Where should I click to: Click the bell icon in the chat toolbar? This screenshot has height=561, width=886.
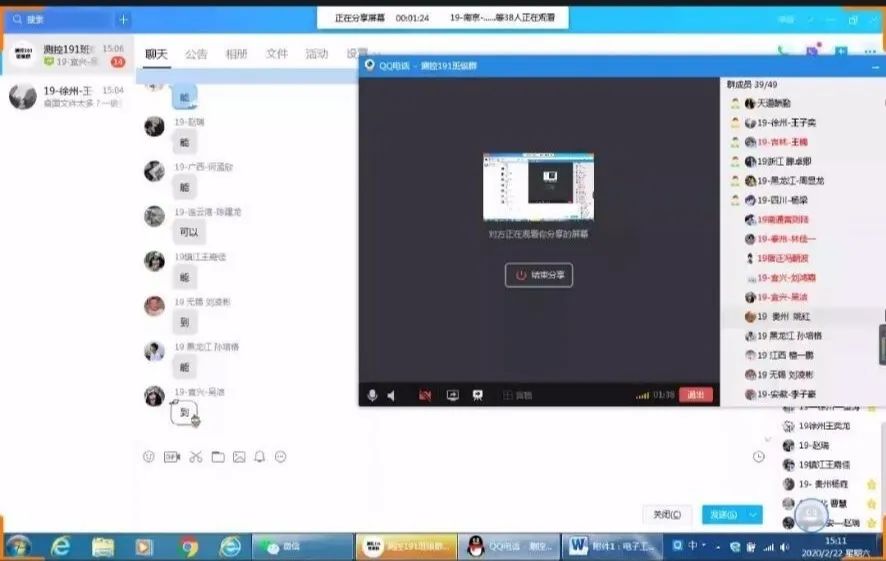[260, 457]
